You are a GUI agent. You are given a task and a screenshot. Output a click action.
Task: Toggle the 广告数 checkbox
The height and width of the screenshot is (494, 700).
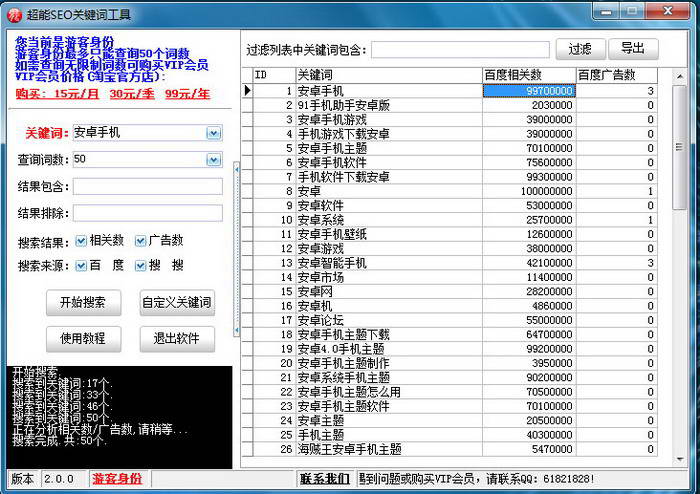(141, 241)
